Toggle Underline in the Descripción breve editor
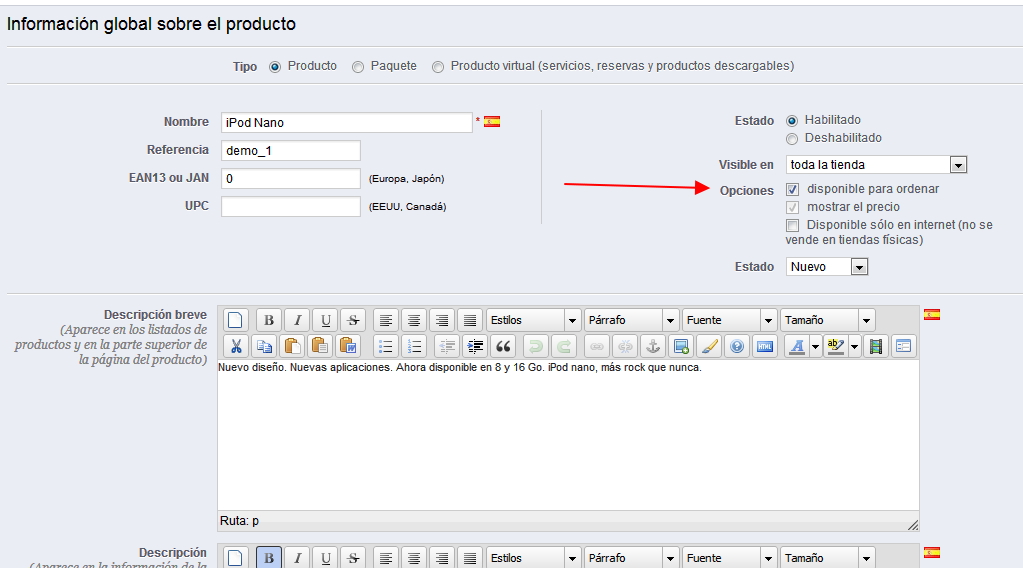Image resolution: width=1023 pixels, height=568 pixels. tap(325, 320)
